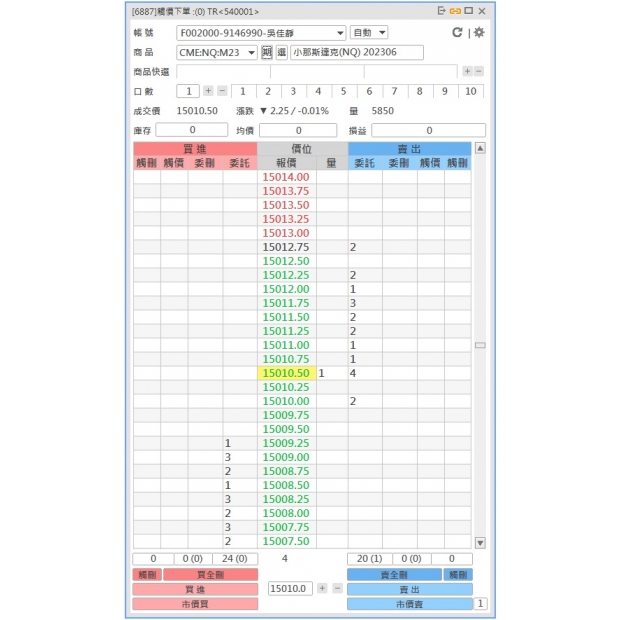620x620 pixels.
Task: Click the 買進 buy button
Action: click(195, 589)
